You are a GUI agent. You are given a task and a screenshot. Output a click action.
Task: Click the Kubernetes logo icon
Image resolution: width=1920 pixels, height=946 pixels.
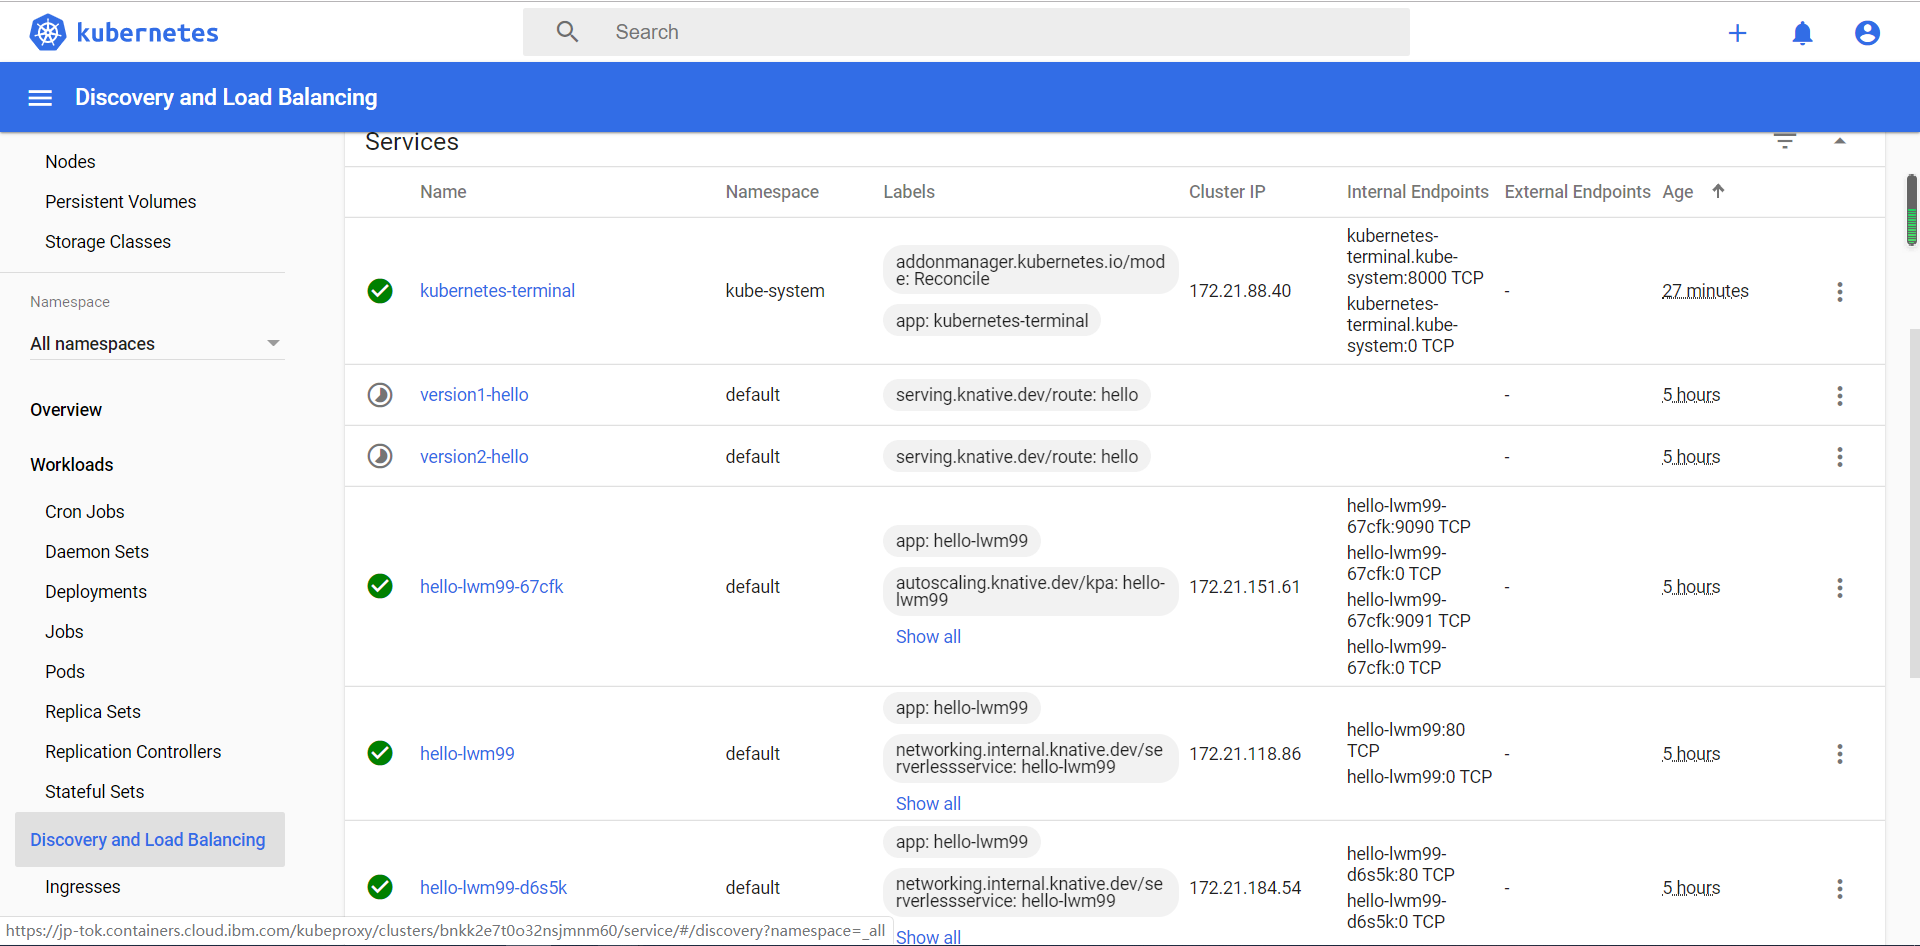[x=47, y=33]
